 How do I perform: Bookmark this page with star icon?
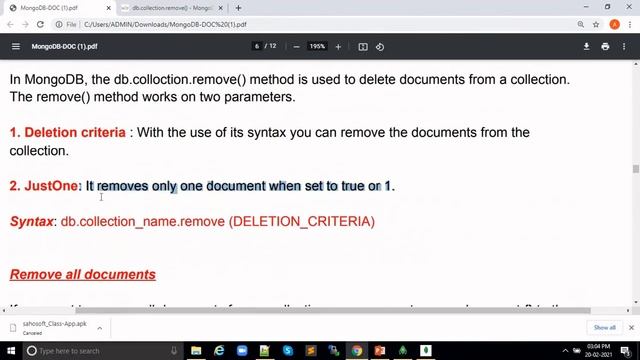(596, 24)
